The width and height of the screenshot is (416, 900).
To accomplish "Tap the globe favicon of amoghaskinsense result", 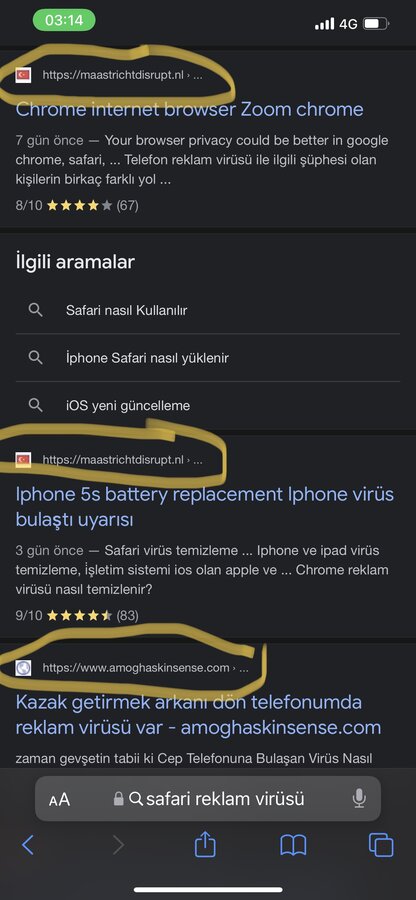I will tap(24, 668).
